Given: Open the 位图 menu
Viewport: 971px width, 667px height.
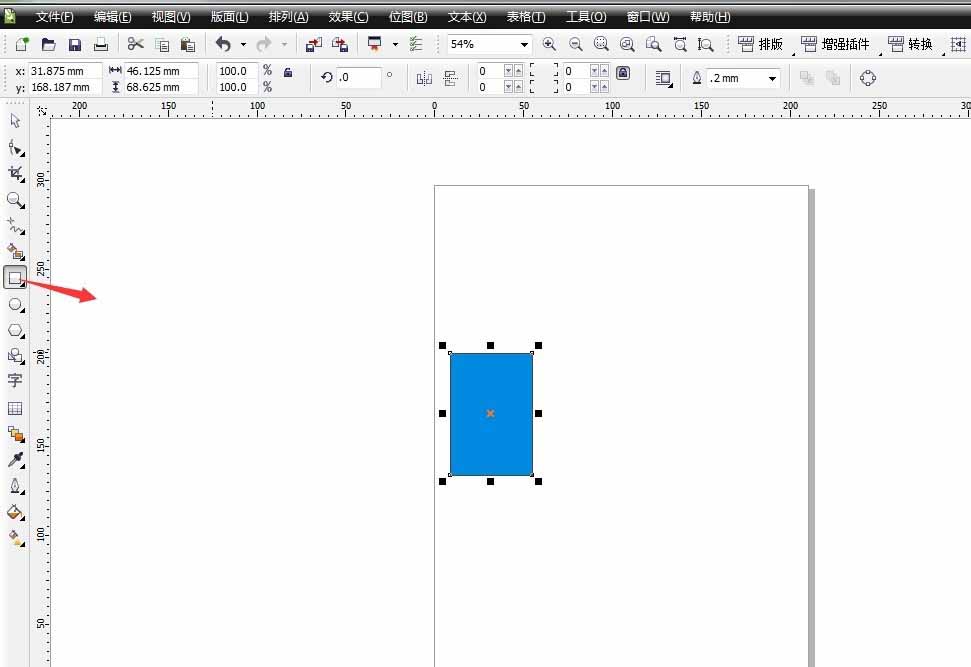Looking at the screenshot, I should point(406,16).
